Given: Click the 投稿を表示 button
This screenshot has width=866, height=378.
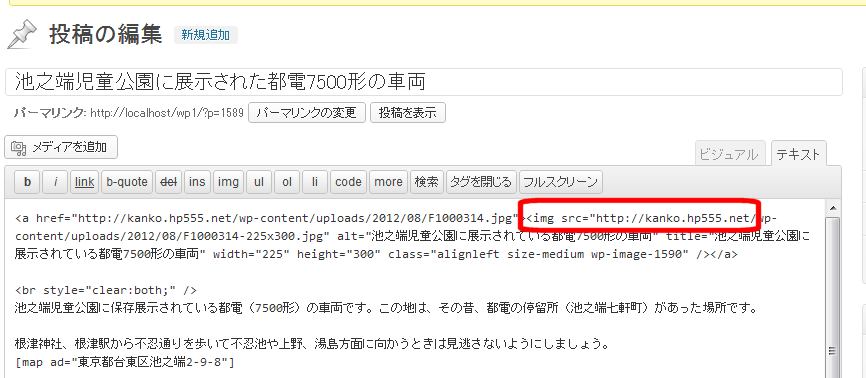Looking at the screenshot, I should click(x=408, y=113).
